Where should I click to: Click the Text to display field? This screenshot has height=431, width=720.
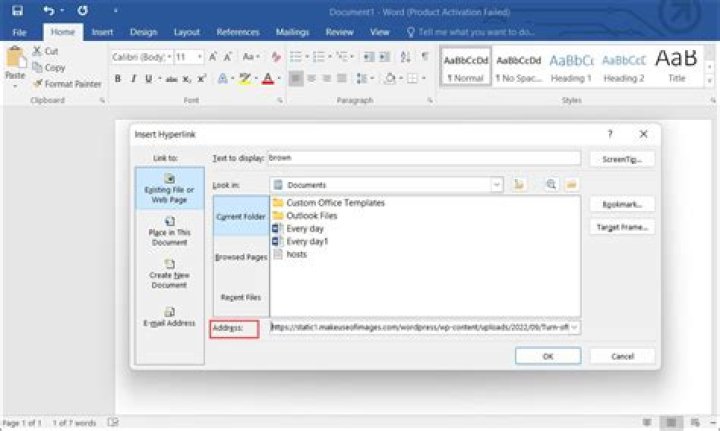tap(424, 158)
